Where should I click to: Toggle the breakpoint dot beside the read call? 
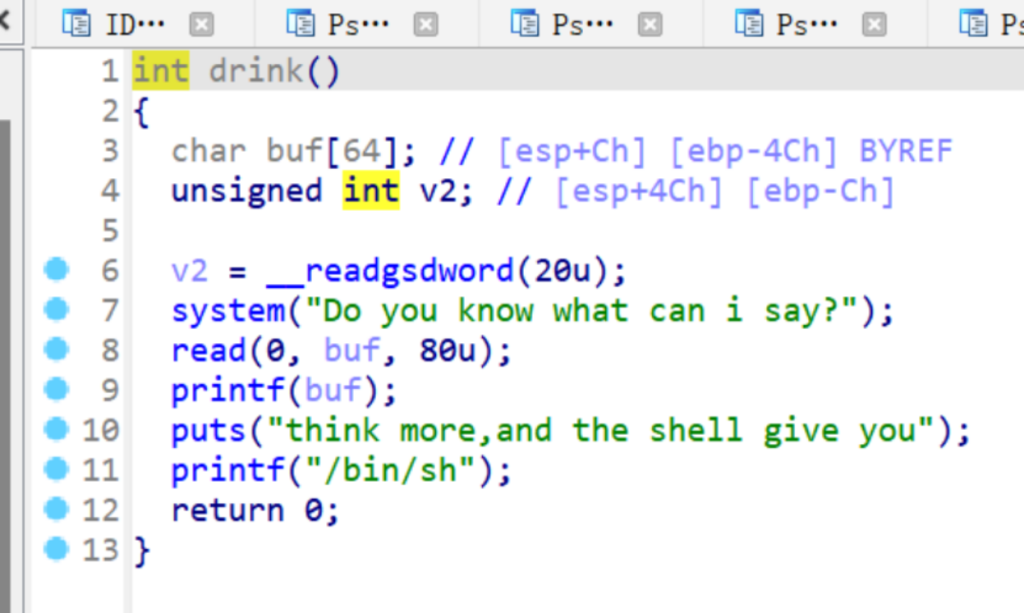click(57, 349)
